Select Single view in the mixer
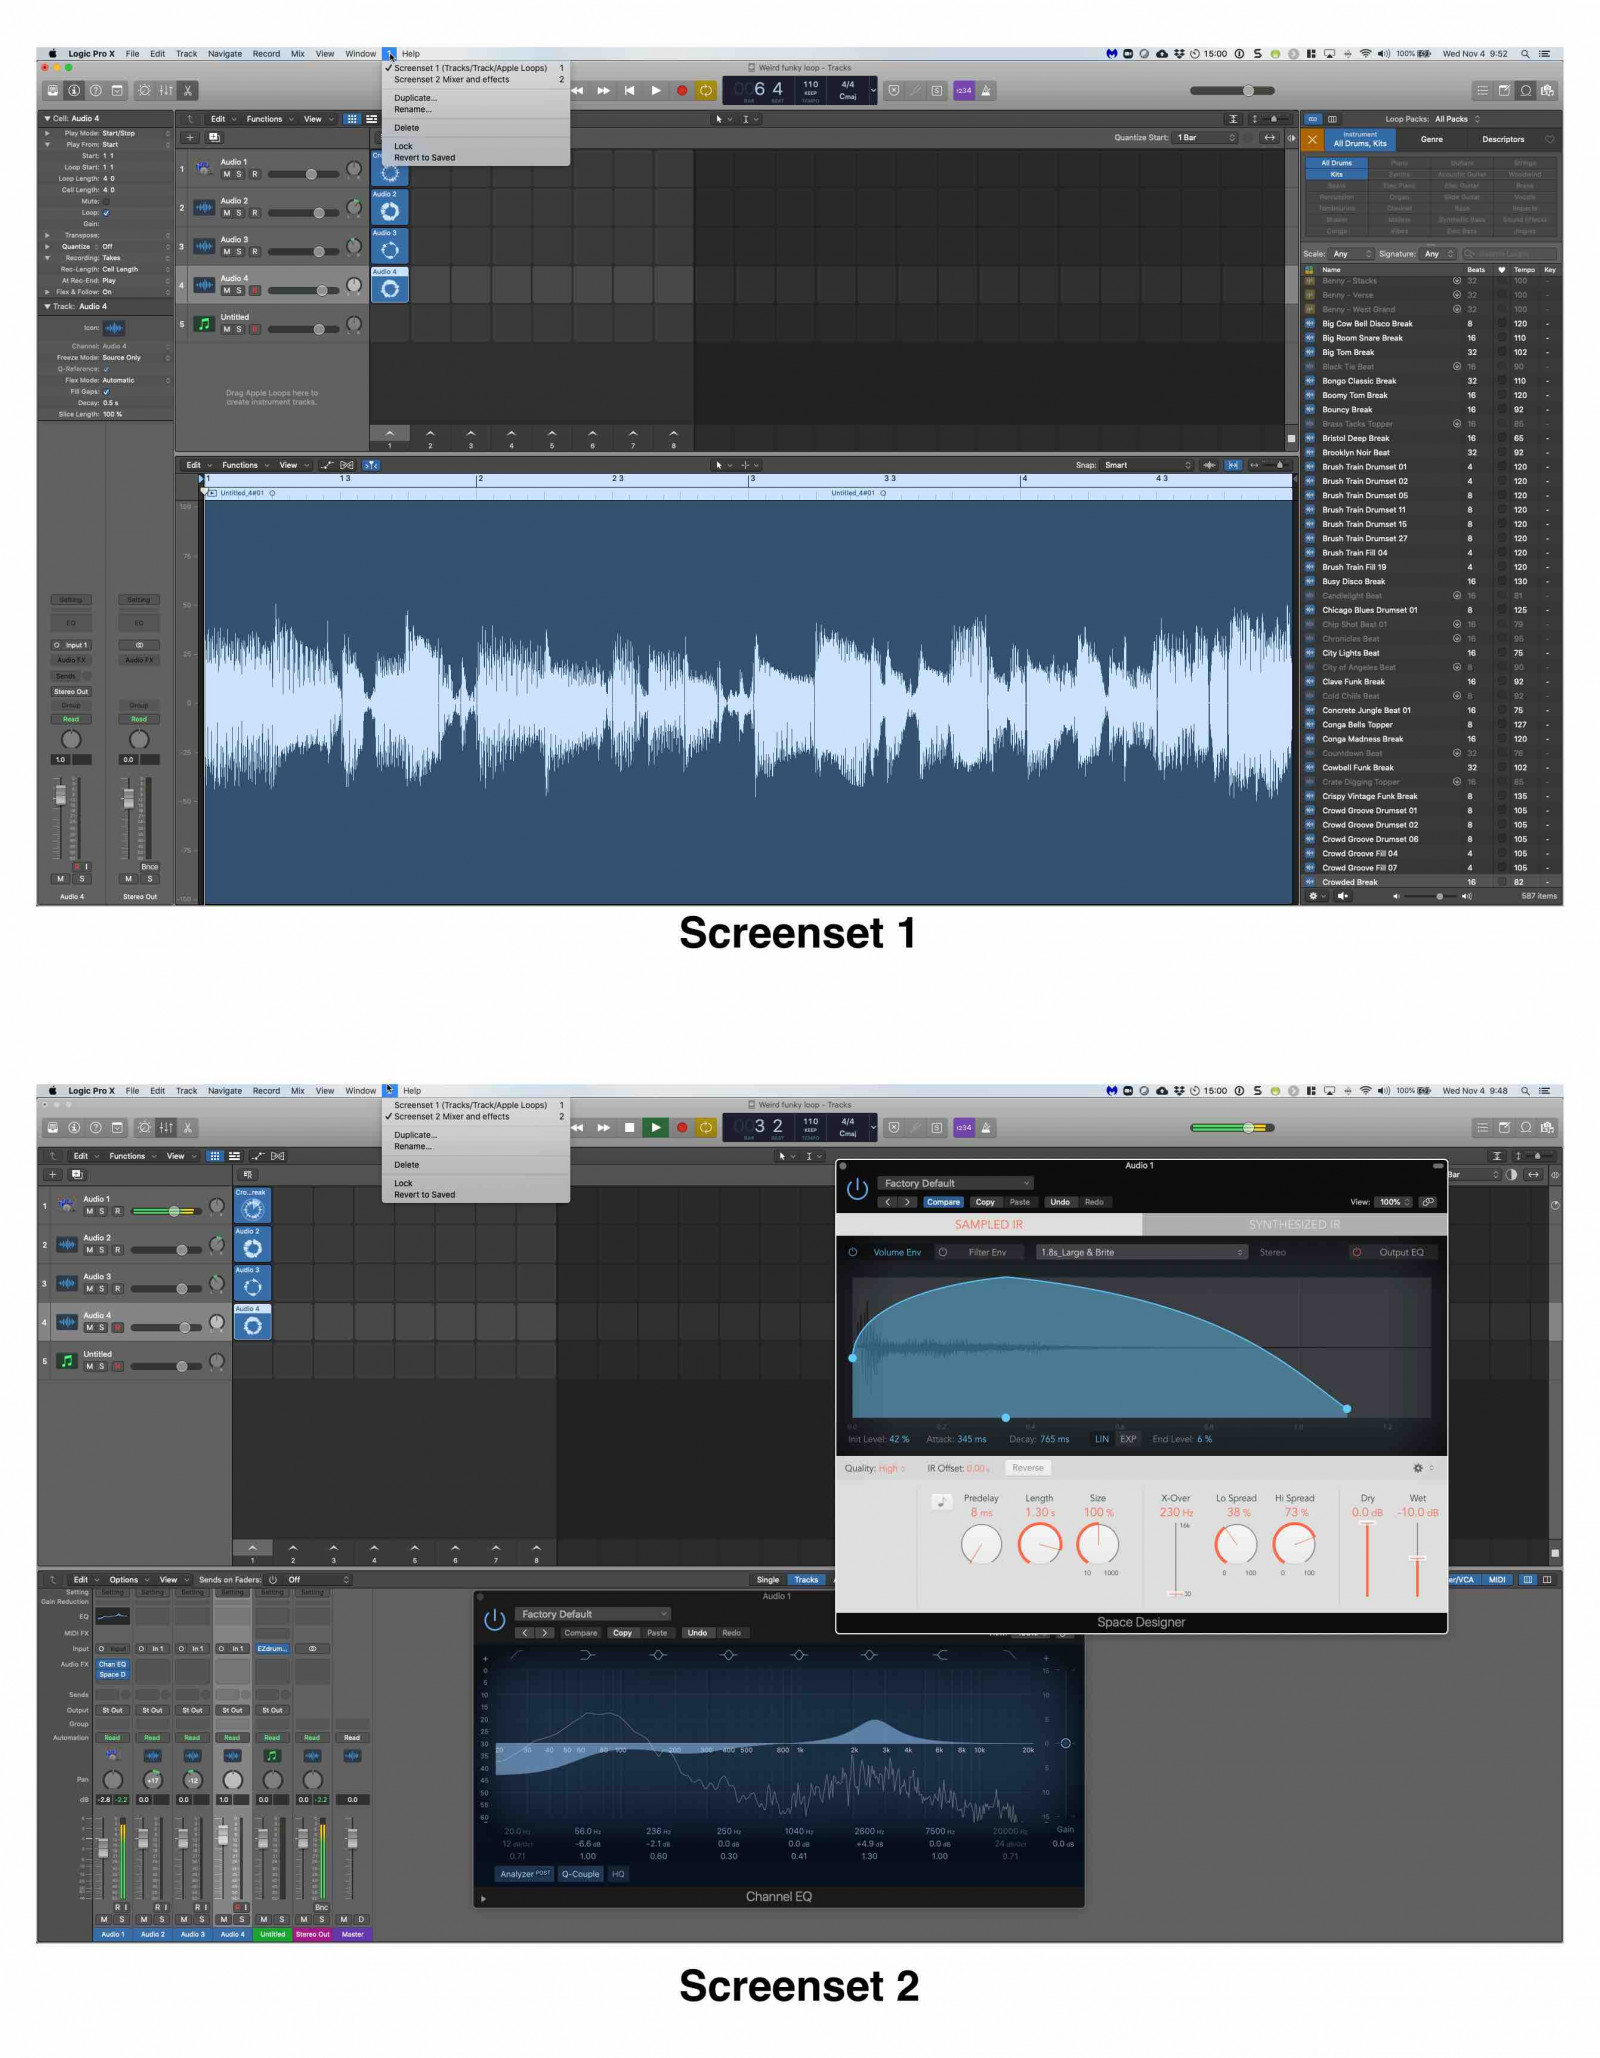 (x=767, y=1580)
